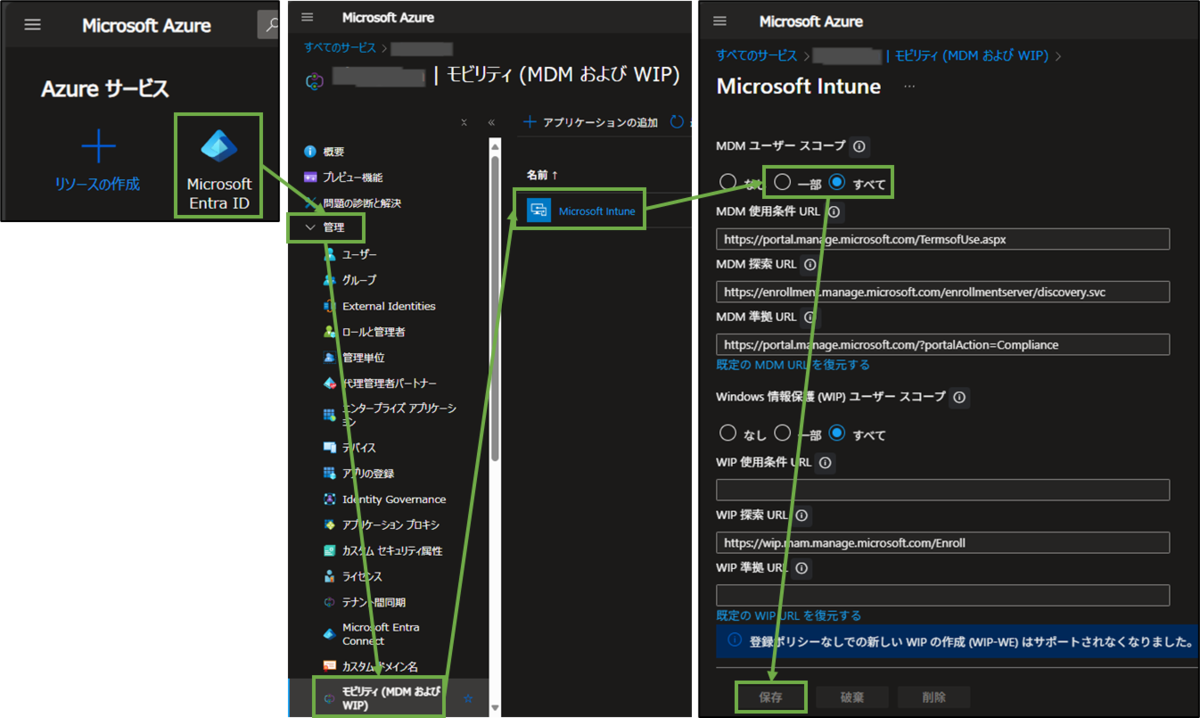Click the 保存 button
1200x718 pixels.
[770, 696]
